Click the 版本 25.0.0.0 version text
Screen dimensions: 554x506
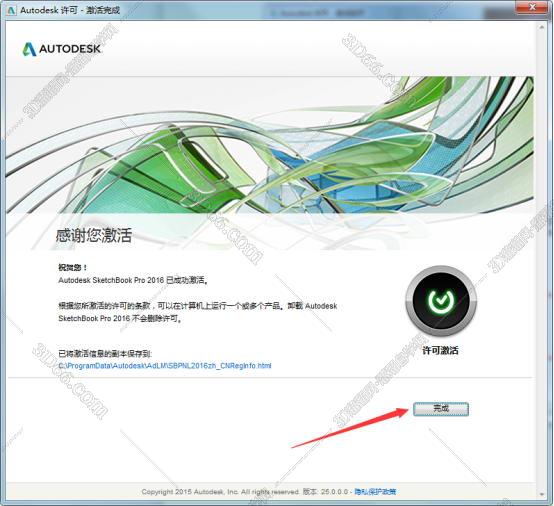(x=325, y=492)
